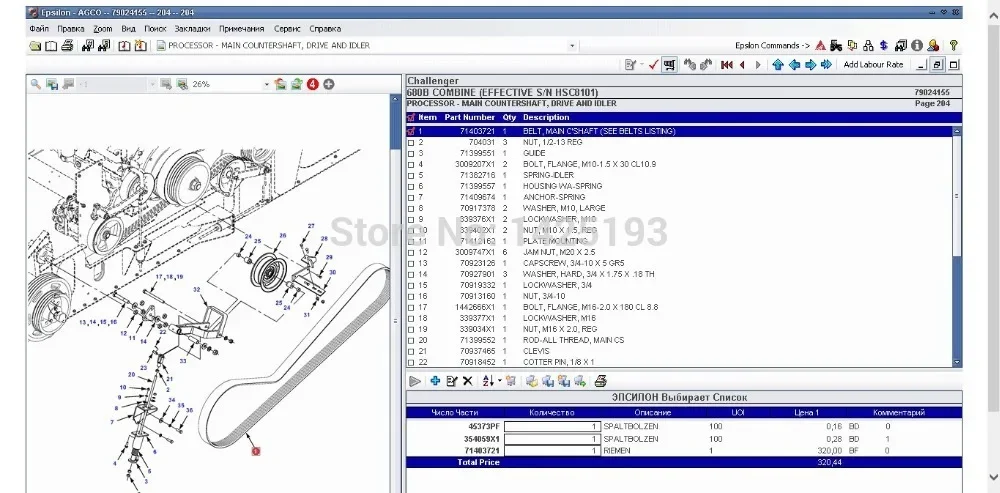Select the row BOLT, FLANGE, M10-1.5 X 30 CL10.9

click(x=679, y=165)
